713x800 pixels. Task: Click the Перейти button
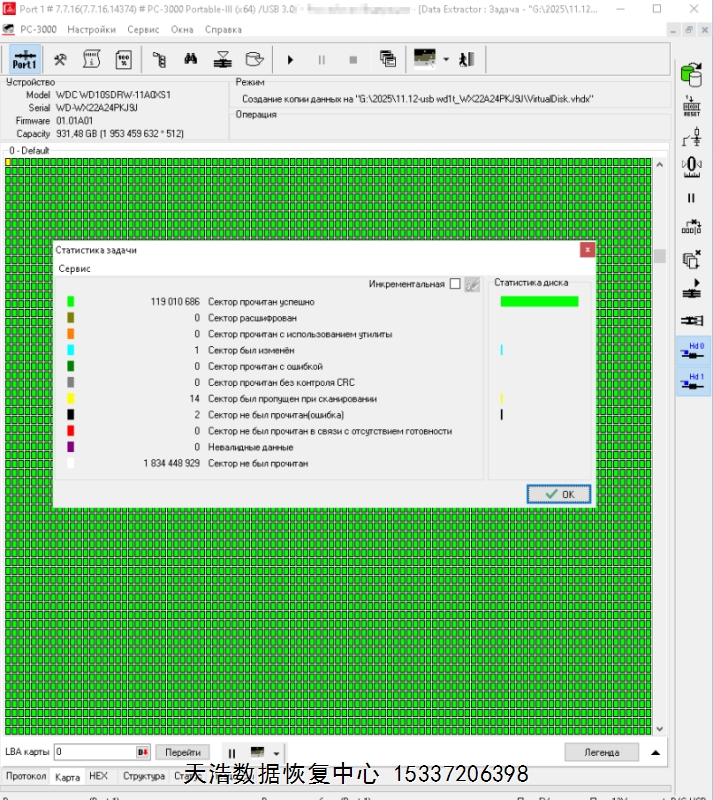(x=183, y=752)
